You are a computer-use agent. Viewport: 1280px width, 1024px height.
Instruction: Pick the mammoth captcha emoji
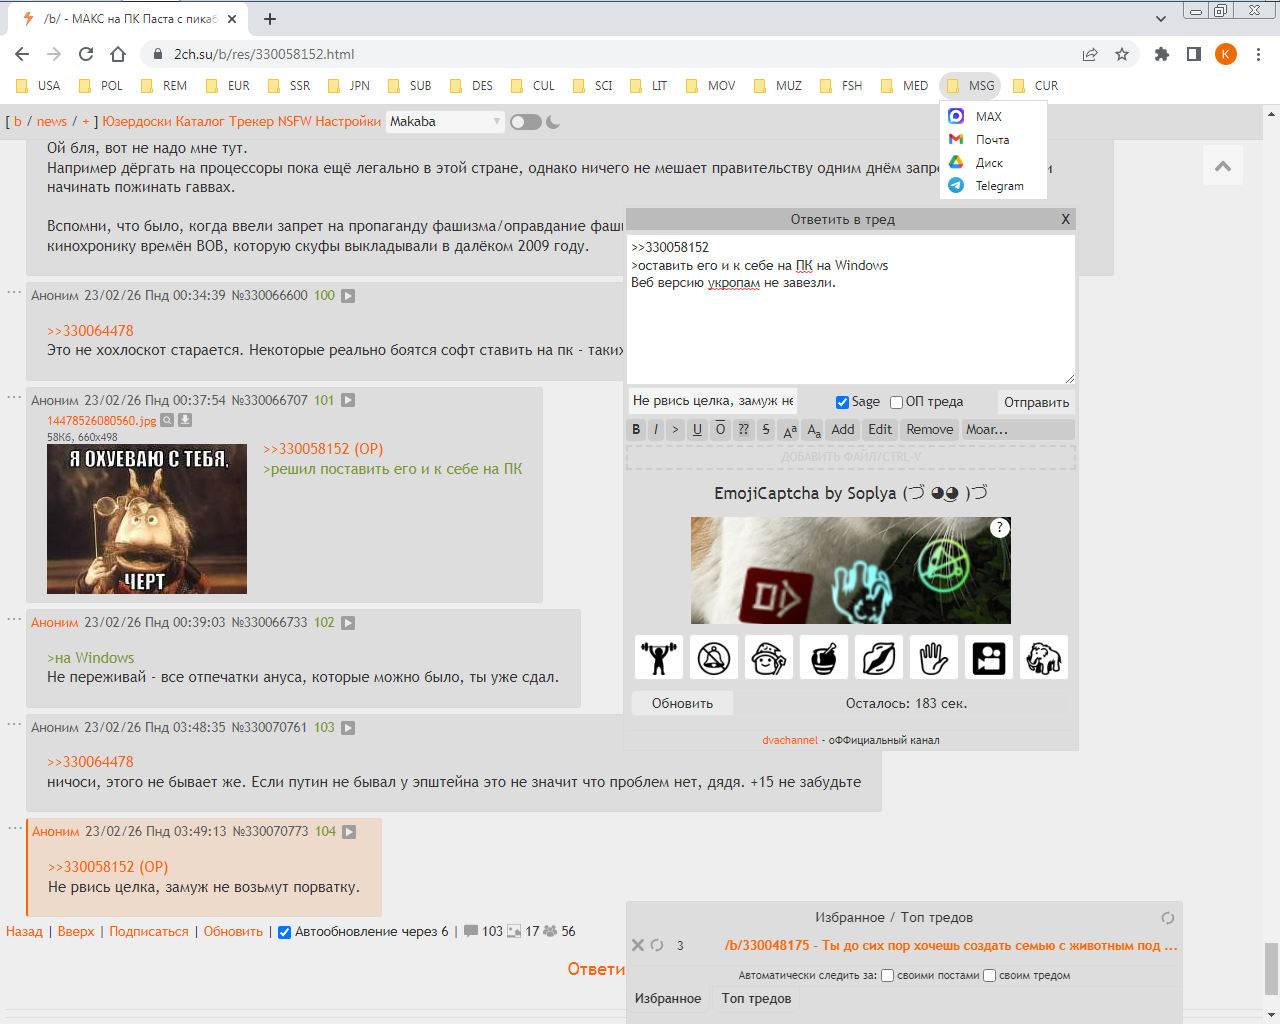(x=1044, y=658)
